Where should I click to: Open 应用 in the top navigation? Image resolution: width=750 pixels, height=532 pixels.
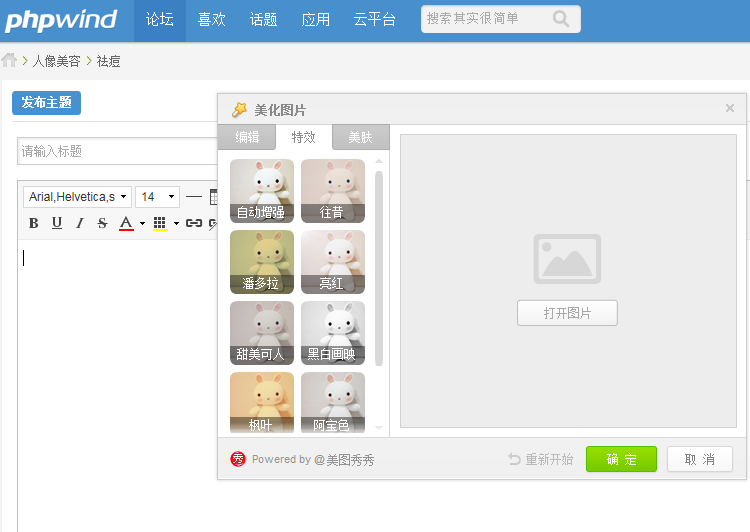[x=315, y=20]
